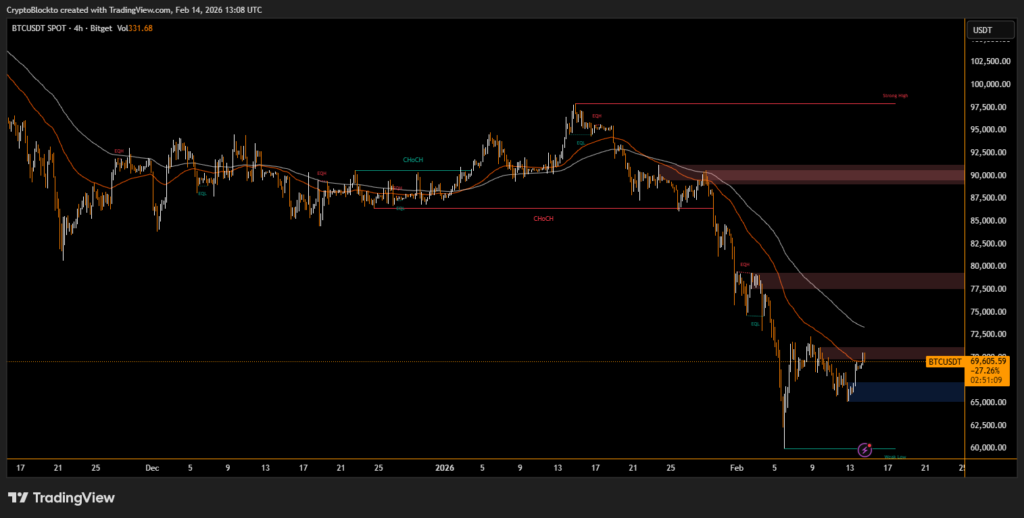This screenshot has width=1024, height=518.
Task: Click the Vol 331.68 volume indicator
Action: [x=133, y=30]
